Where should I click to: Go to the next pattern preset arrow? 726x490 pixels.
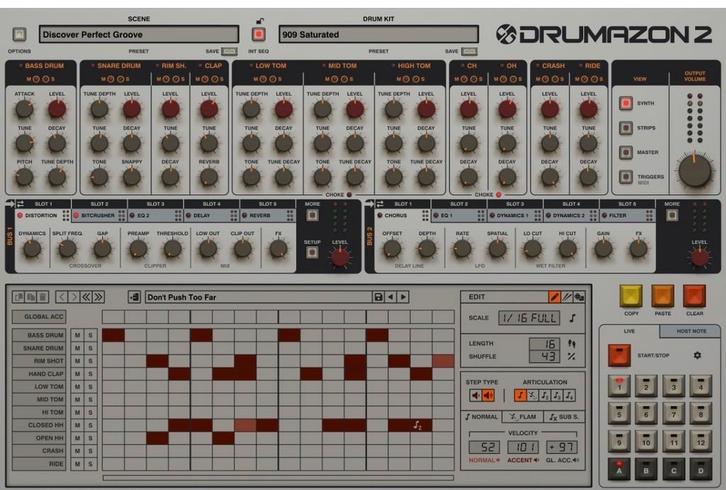403,297
